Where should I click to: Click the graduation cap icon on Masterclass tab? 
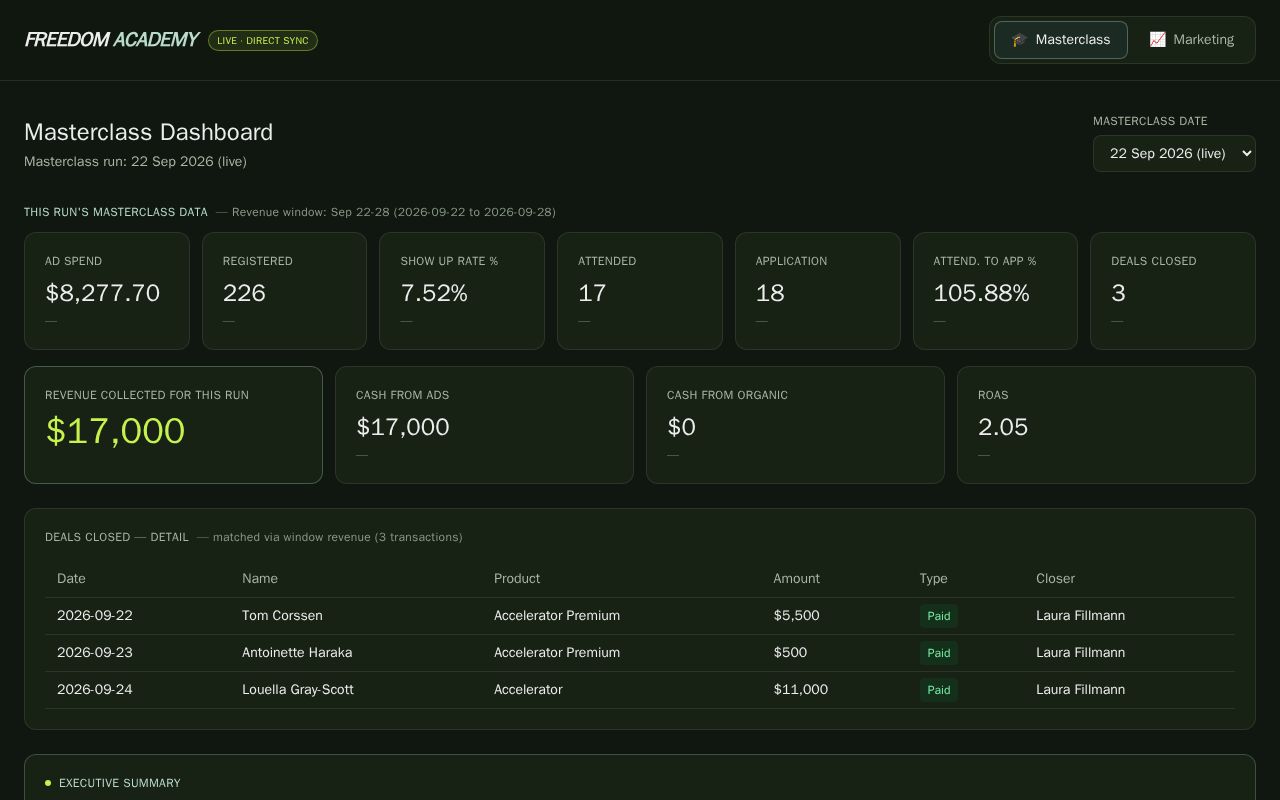(x=1019, y=40)
